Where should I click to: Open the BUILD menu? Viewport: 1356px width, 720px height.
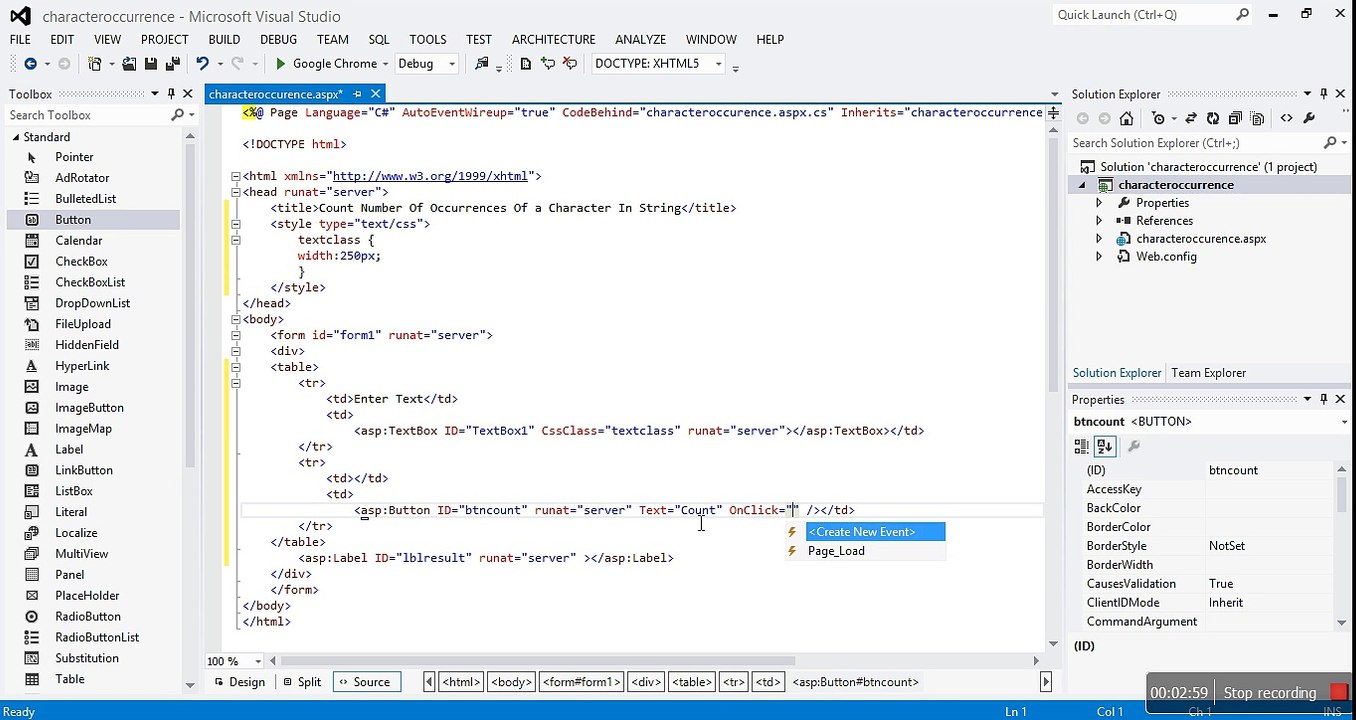(x=224, y=39)
